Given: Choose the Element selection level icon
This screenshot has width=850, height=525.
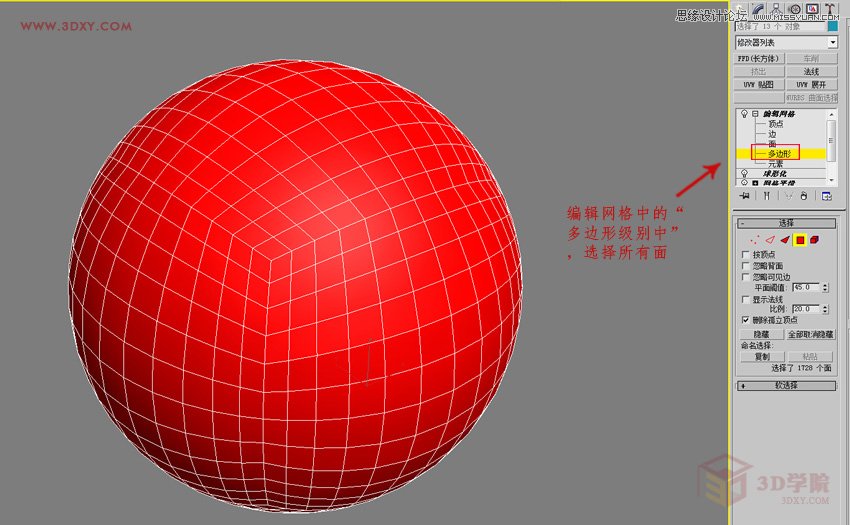Looking at the screenshot, I should 814,240.
